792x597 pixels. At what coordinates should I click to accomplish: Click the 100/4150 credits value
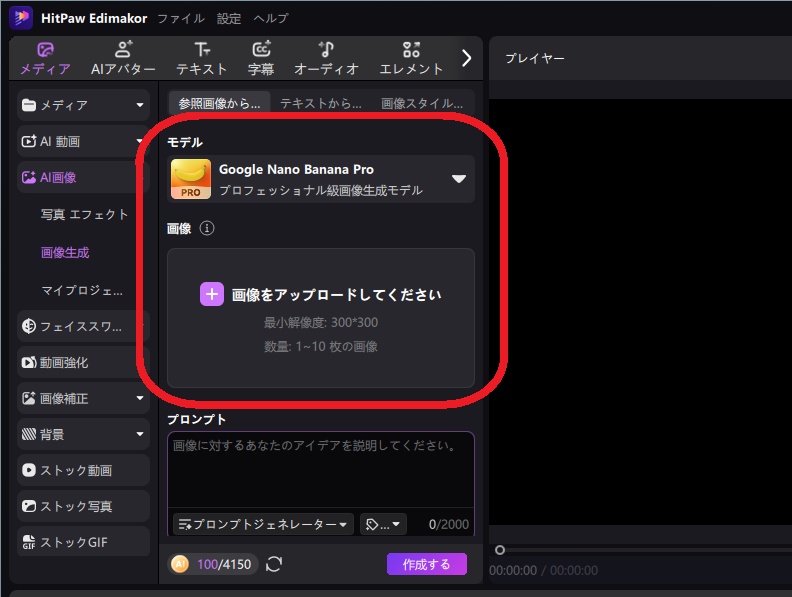point(224,564)
